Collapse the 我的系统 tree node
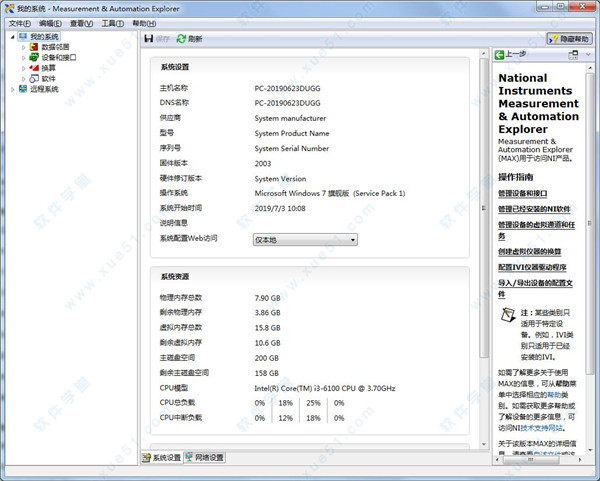 click(x=13, y=37)
